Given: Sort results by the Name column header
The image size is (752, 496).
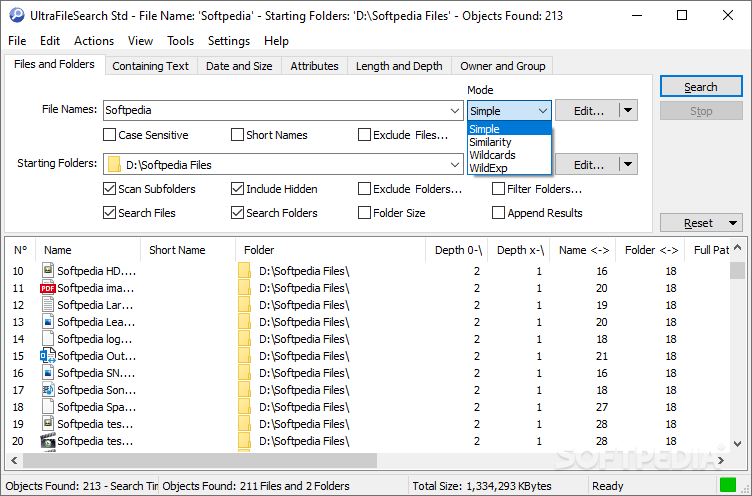Looking at the screenshot, I should 88,250.
